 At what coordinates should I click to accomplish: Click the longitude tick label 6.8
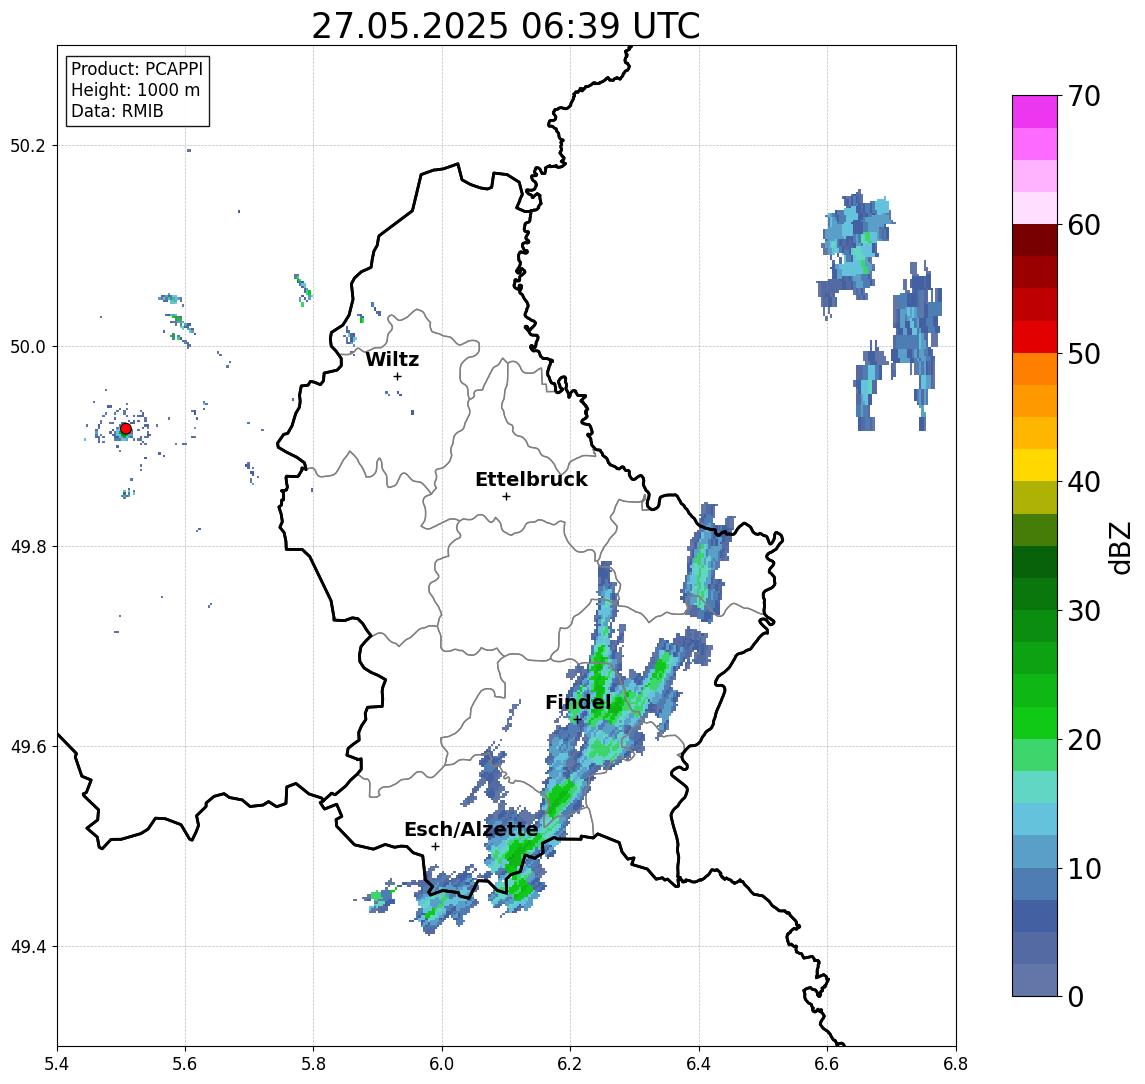[x=955, y=1064]
